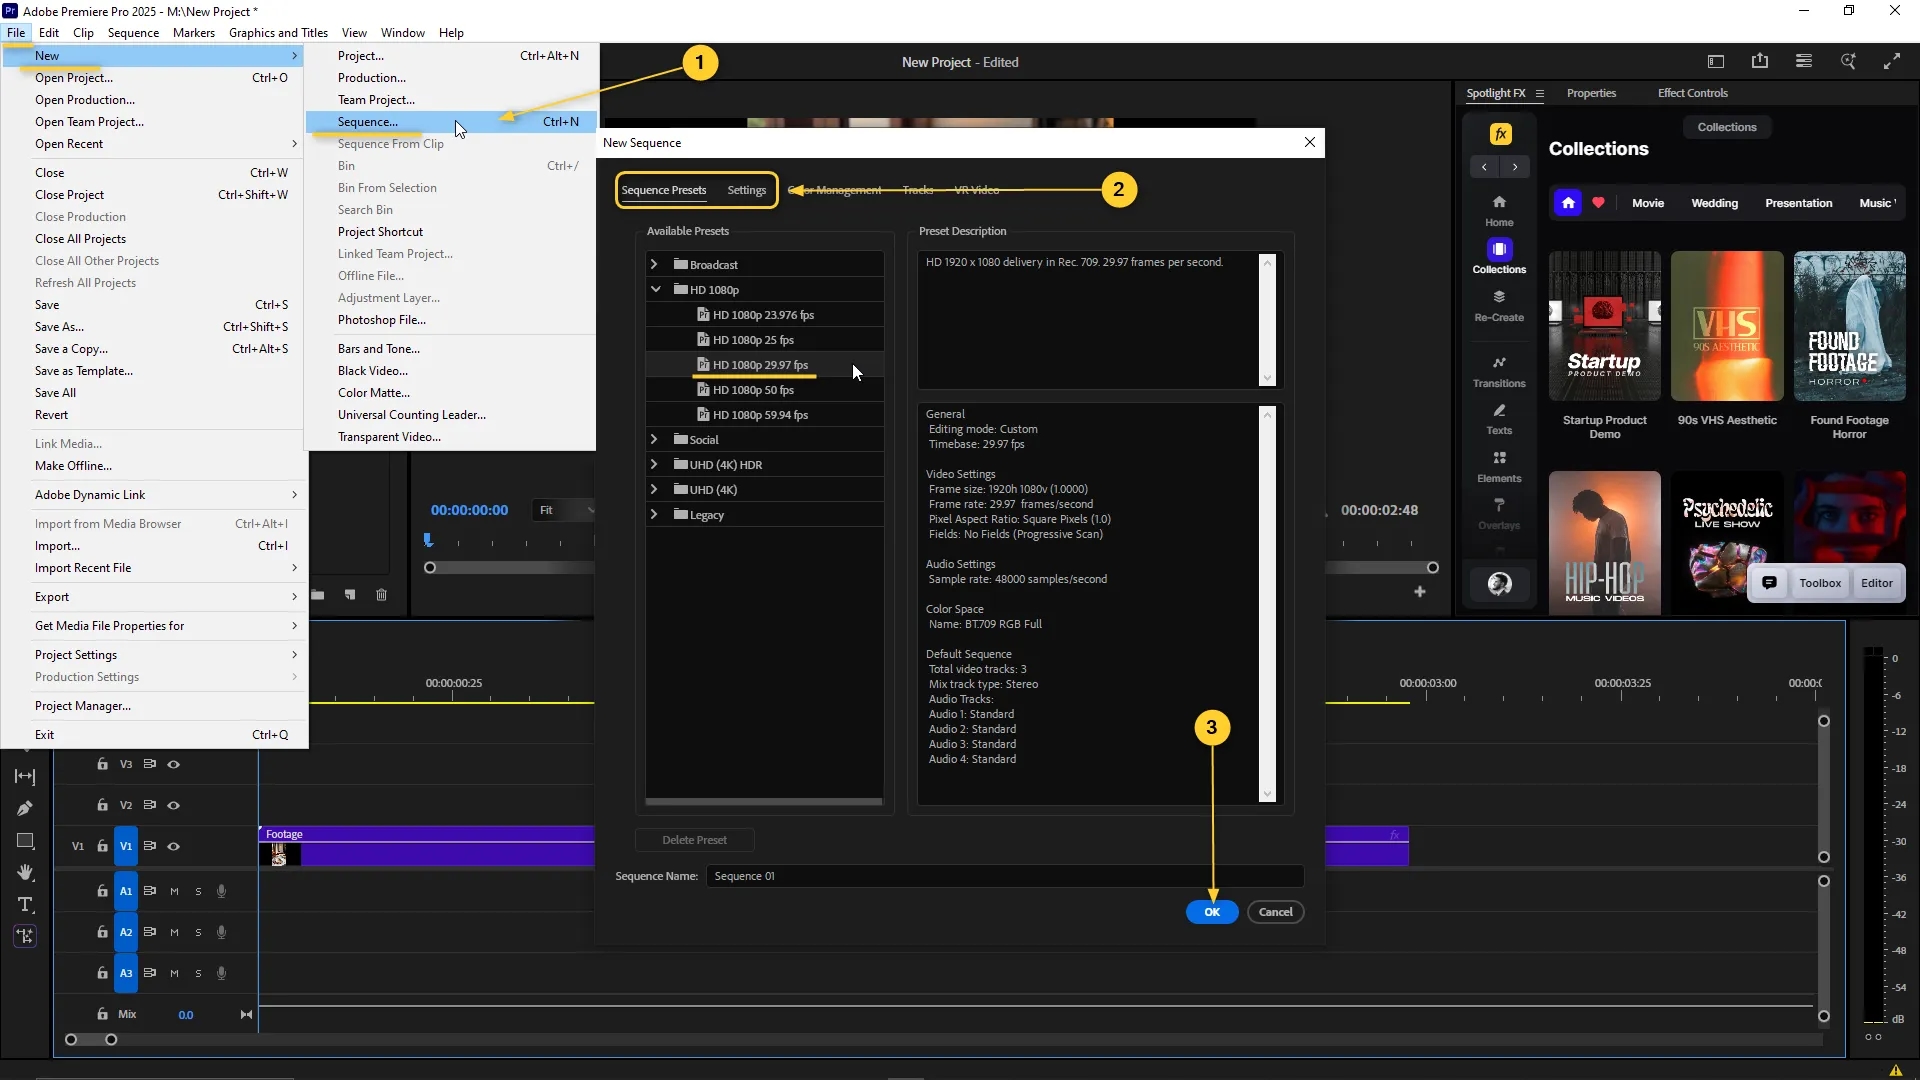Toggle track lock on V3
This screenshot has height=1080, width=1920.
click(x=102, y=764)
